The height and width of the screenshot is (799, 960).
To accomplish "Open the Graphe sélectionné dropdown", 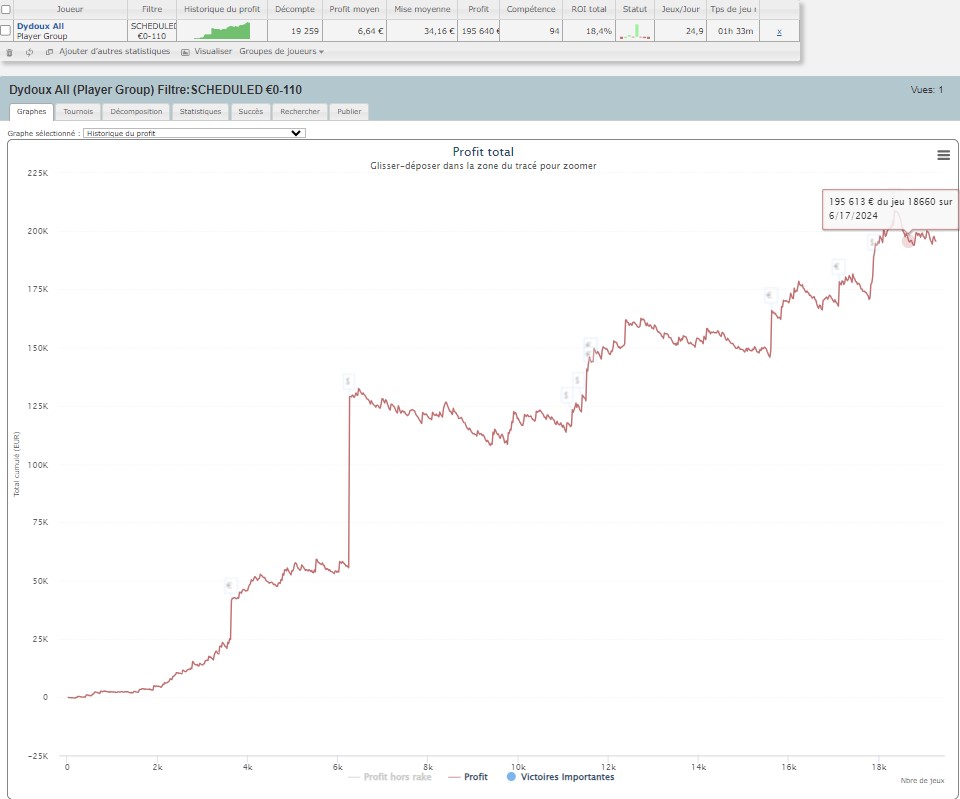I will tap(194, 133).
